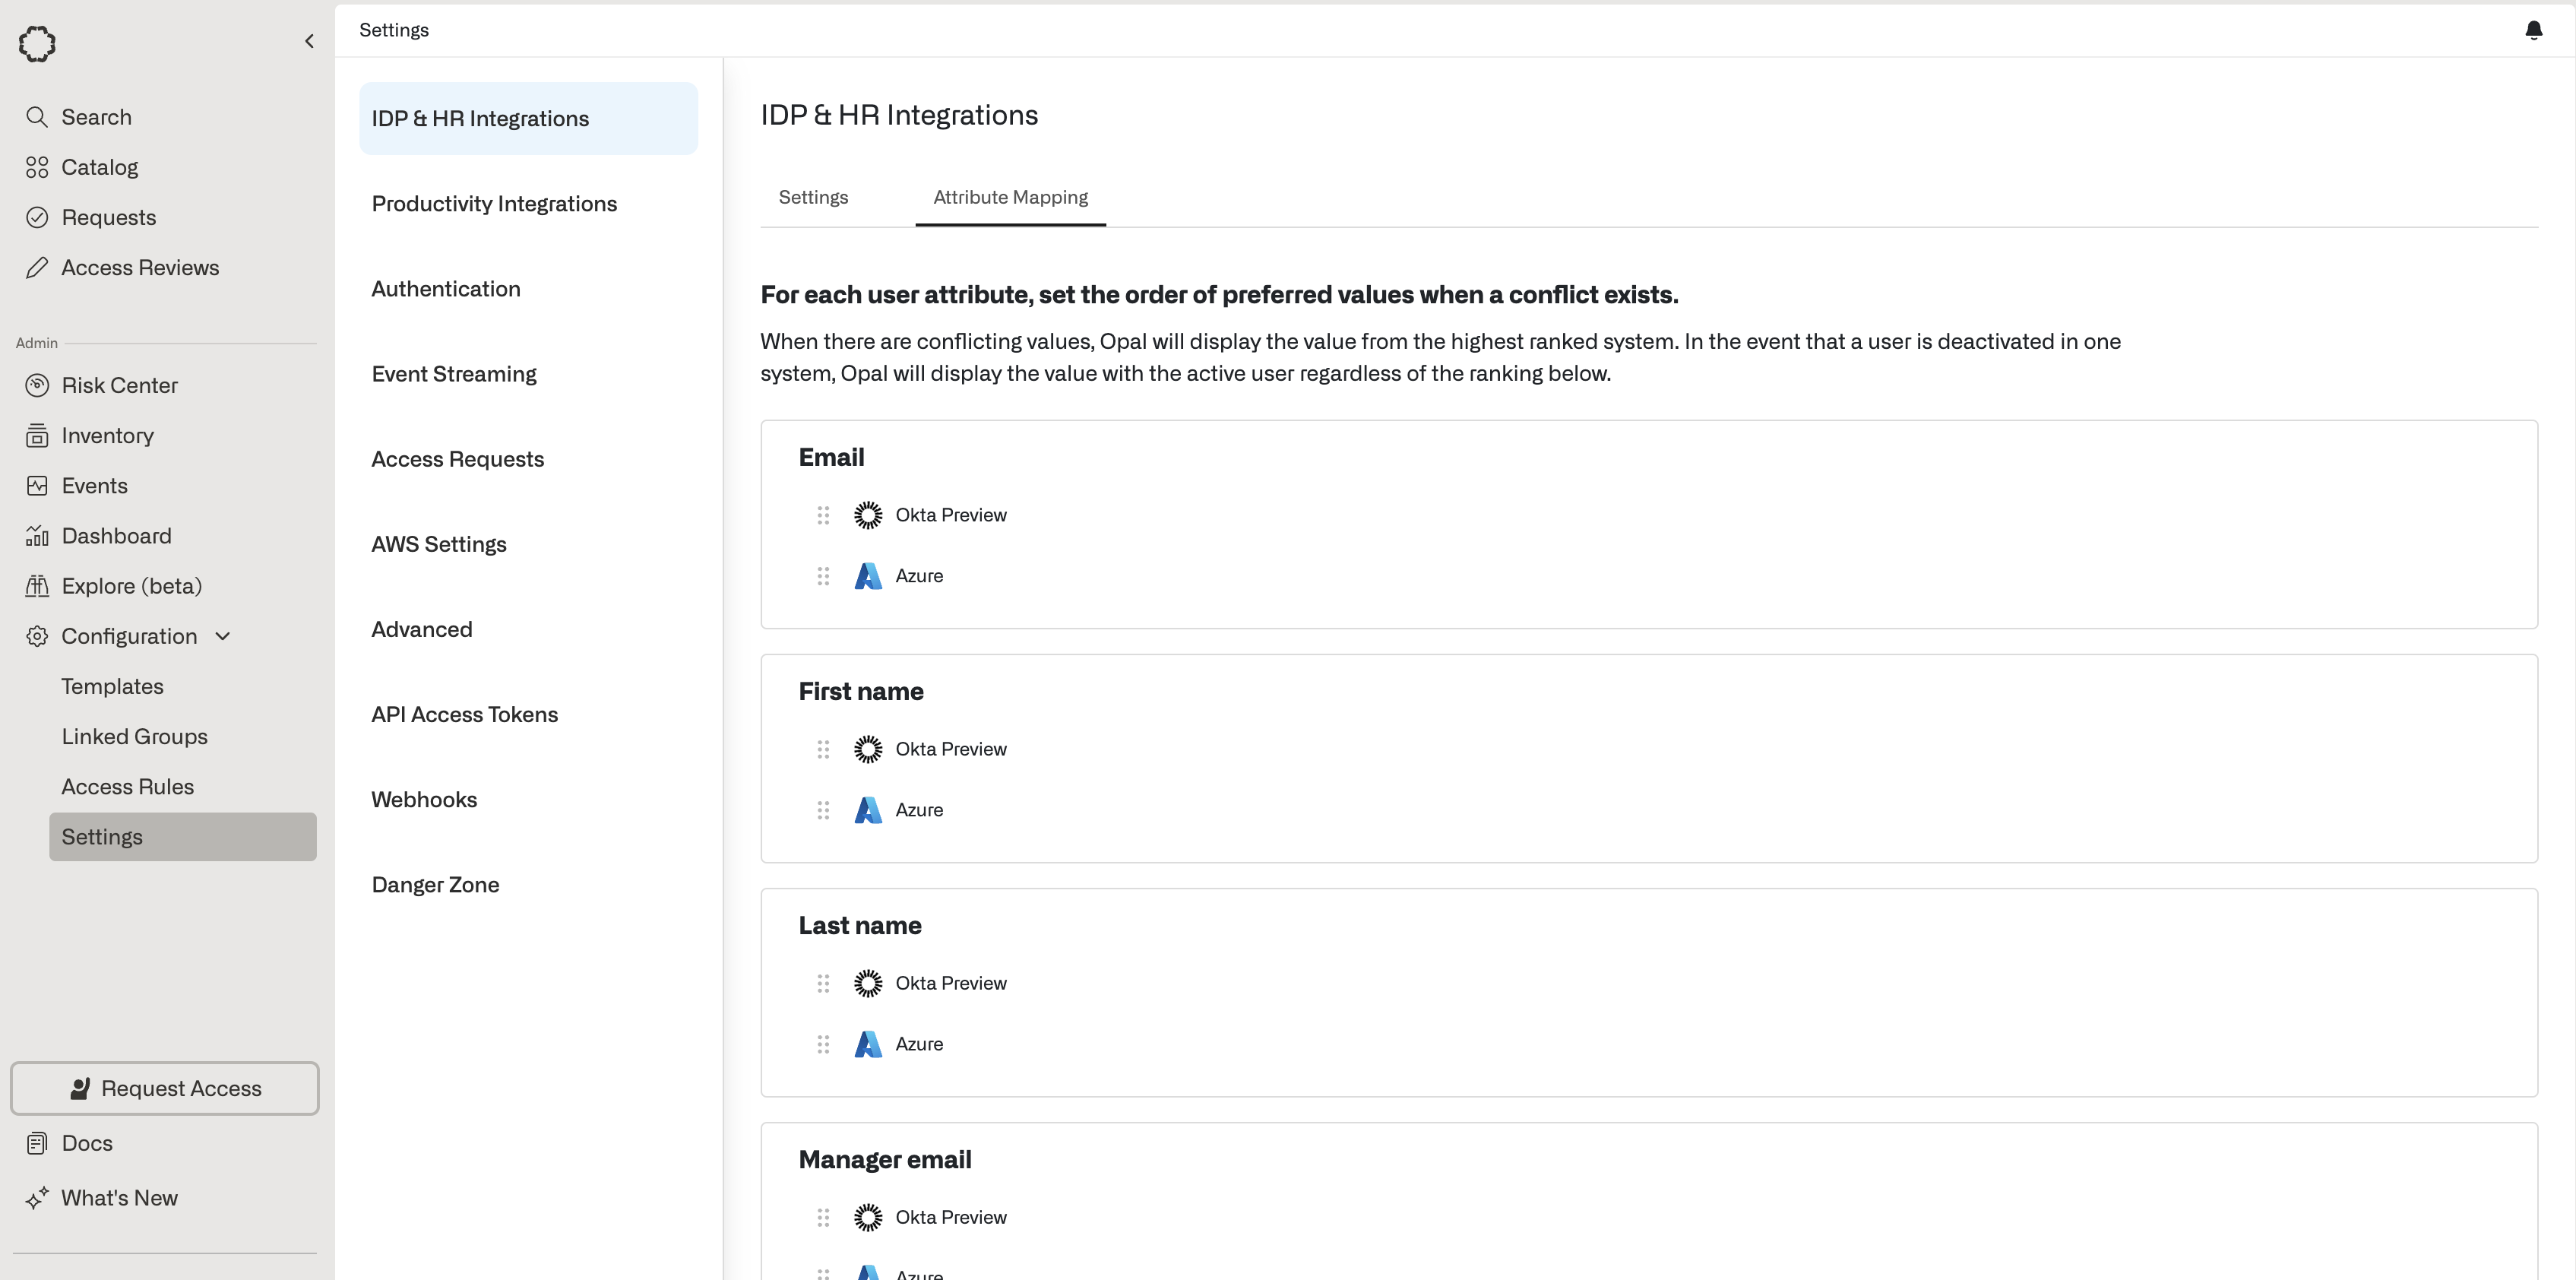Viewport: 2576px width, 1280px height.
Task: Select the Attribute Mapping tab
Action: click(x=1010, y=197)
